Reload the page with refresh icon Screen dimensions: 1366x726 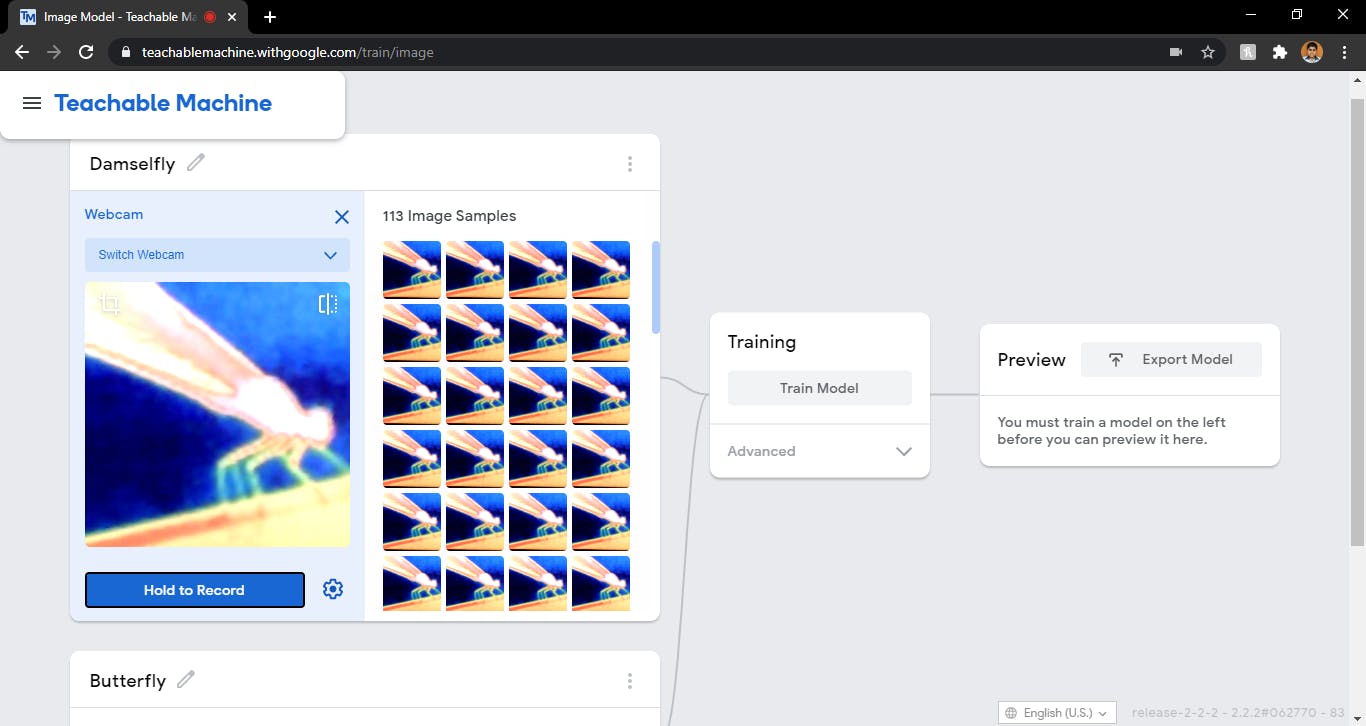[86, 52]
